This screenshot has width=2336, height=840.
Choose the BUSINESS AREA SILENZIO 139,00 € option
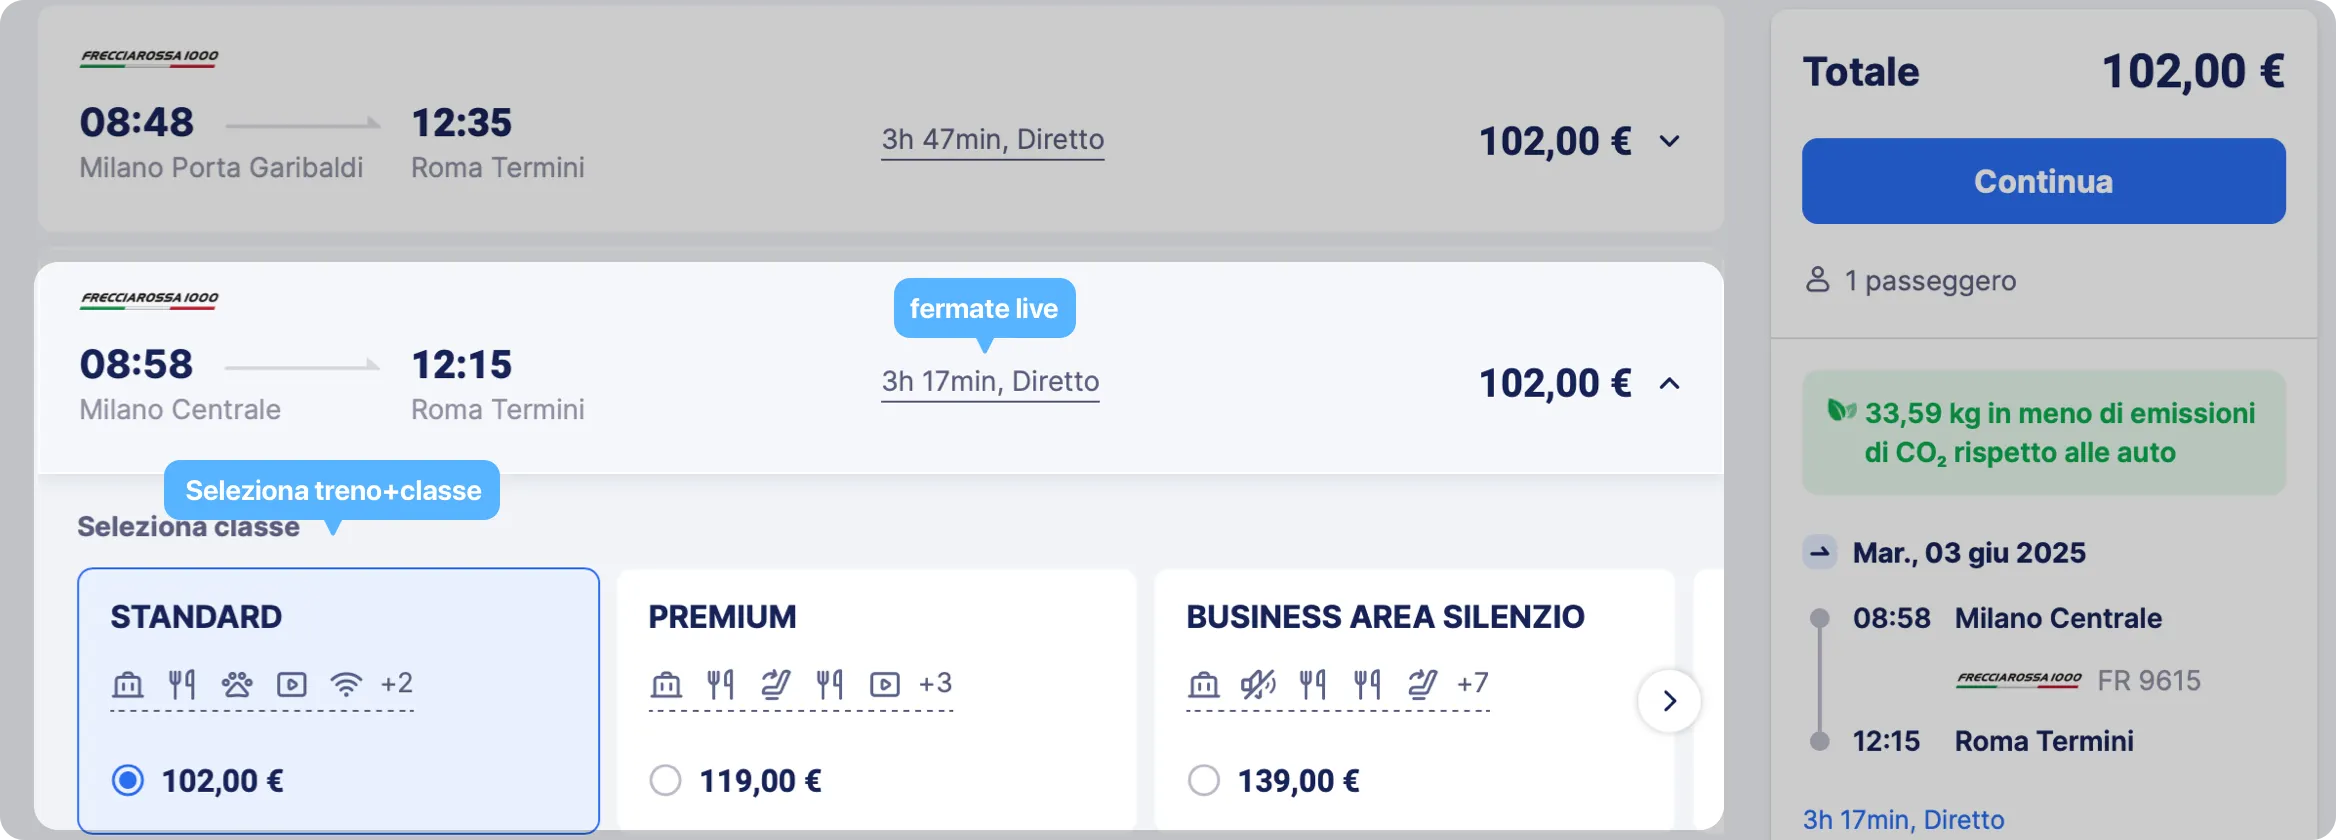[x=1204, y=780]
